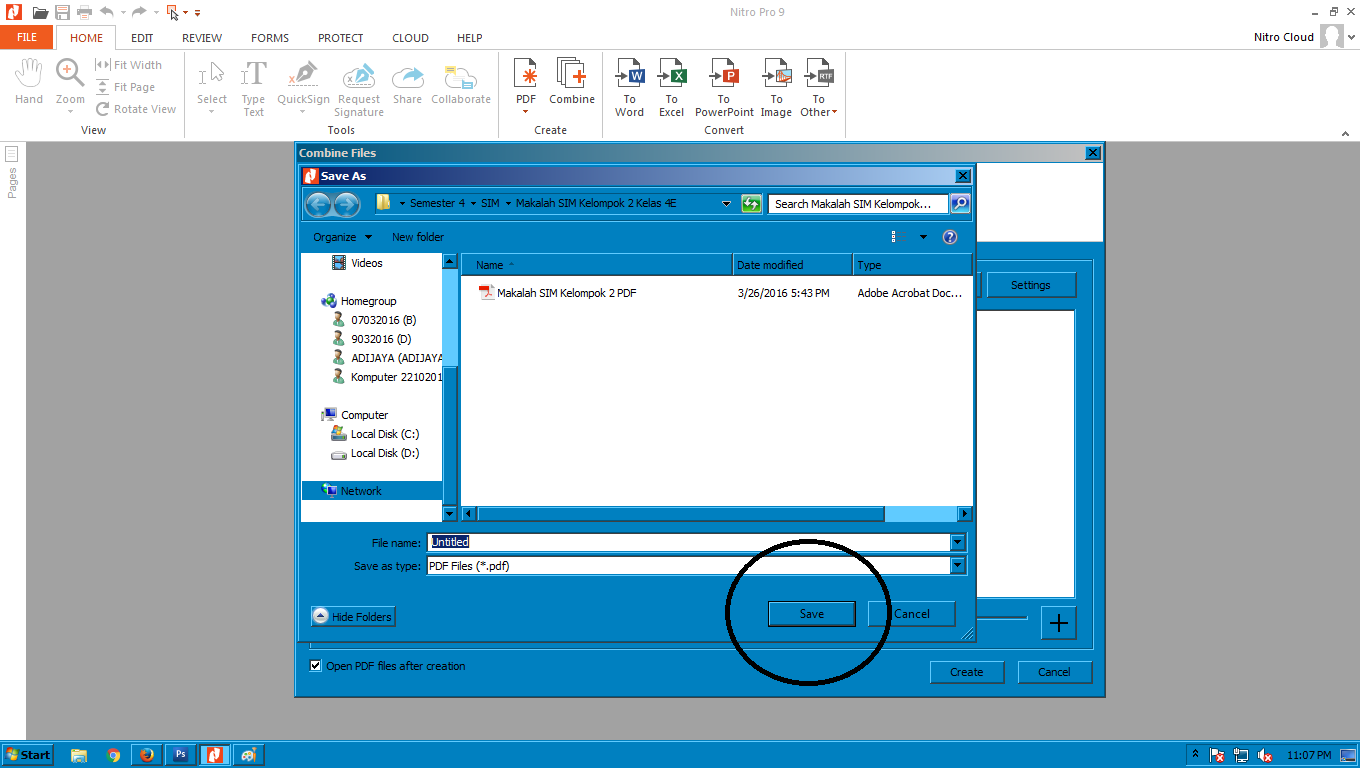Image resolution: width=1360 pixels, height=768 pixels.
Task: Click the Collaborate icon
Action: [x=460, y=85]
